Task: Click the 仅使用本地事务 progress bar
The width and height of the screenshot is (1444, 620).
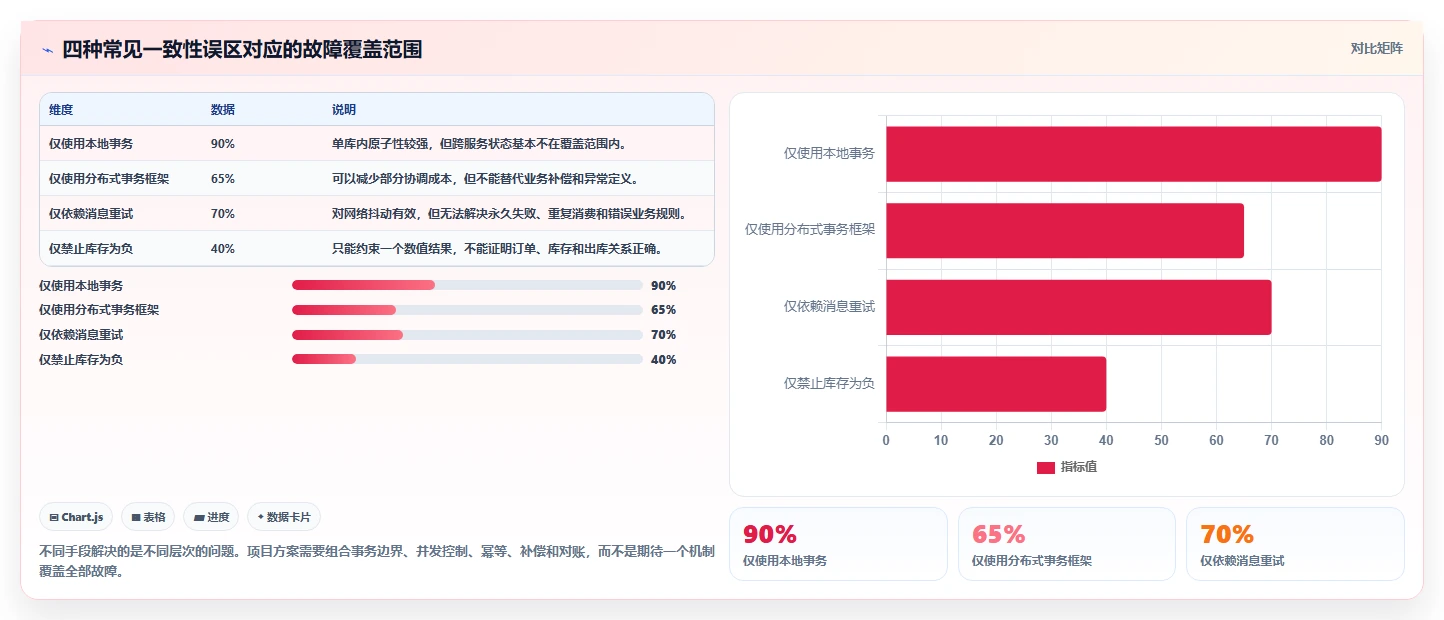Action: pos(467,285)
